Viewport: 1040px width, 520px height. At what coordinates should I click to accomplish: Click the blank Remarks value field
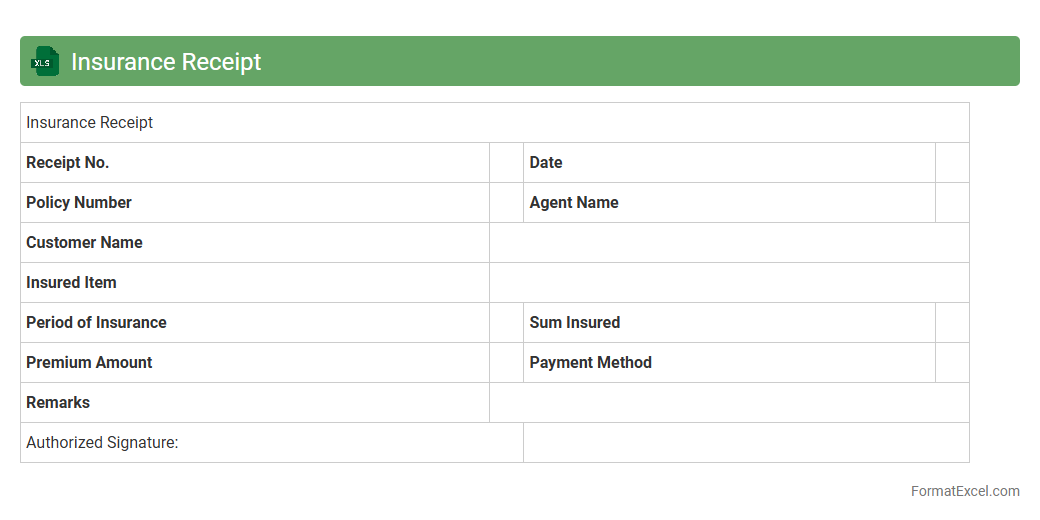click(729, 403)
